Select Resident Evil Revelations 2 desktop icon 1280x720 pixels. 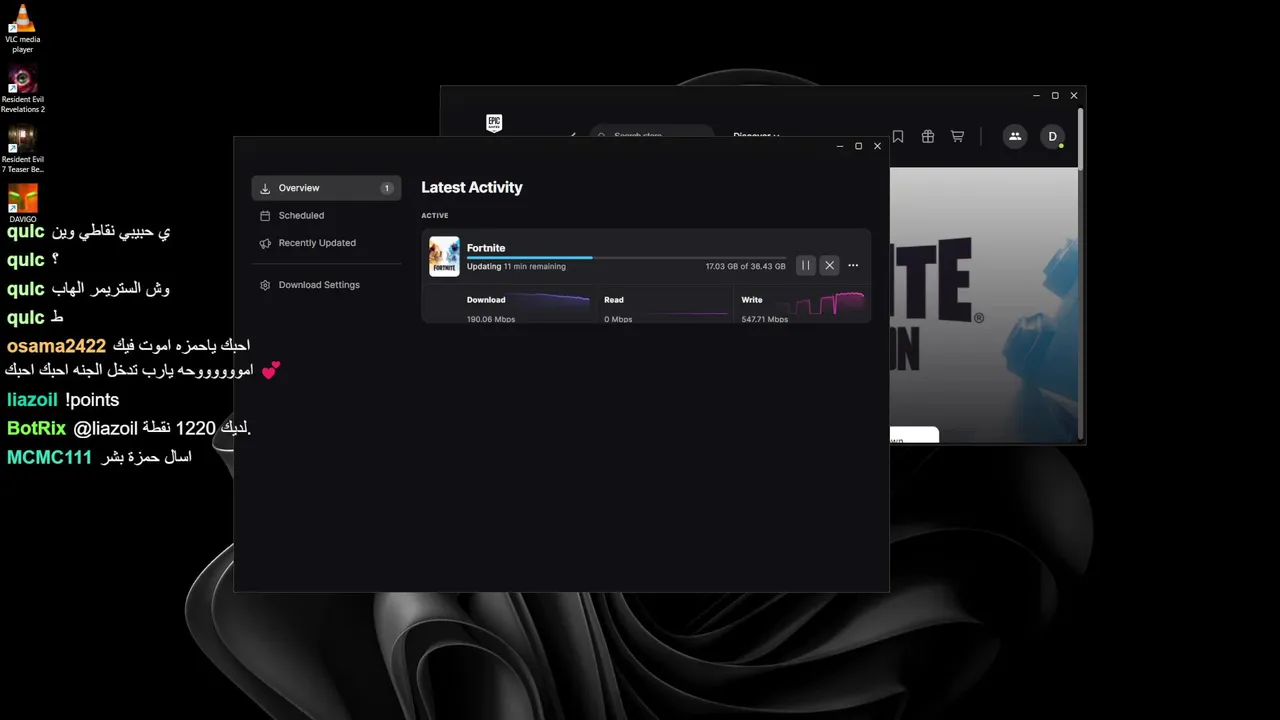(x=22, y=90)
